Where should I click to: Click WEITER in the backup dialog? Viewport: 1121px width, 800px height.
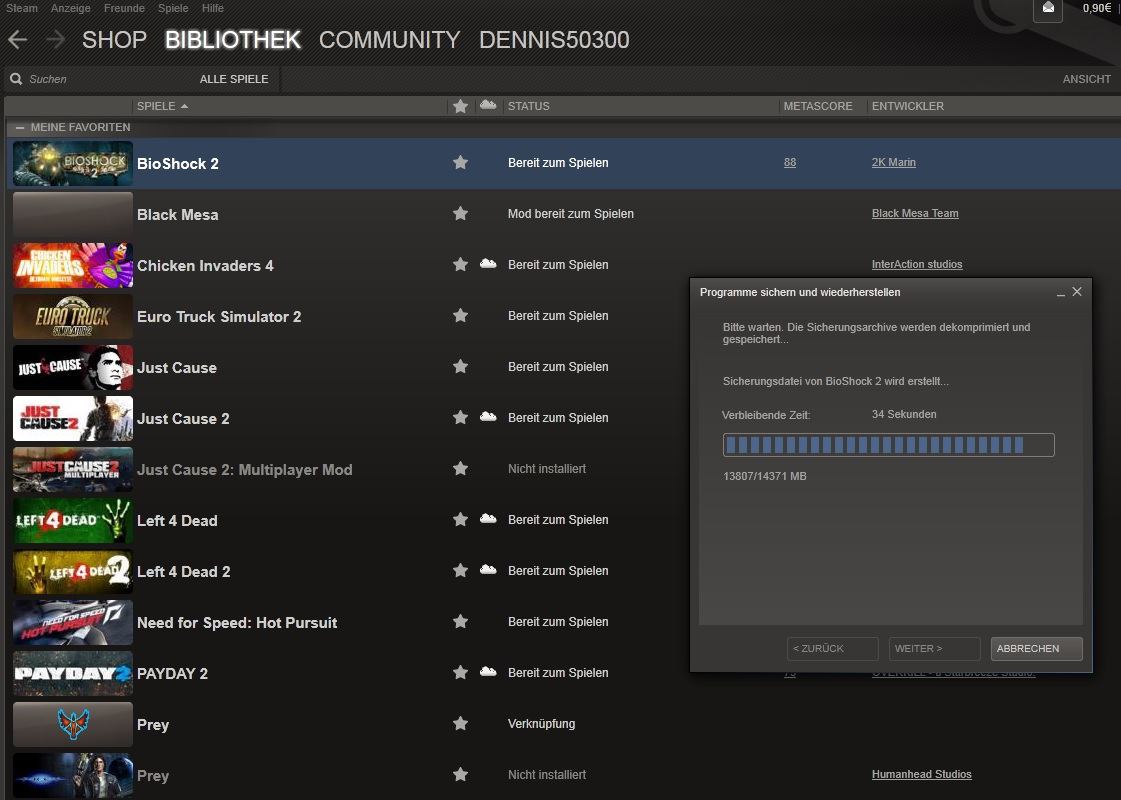(x=934, y=648)
